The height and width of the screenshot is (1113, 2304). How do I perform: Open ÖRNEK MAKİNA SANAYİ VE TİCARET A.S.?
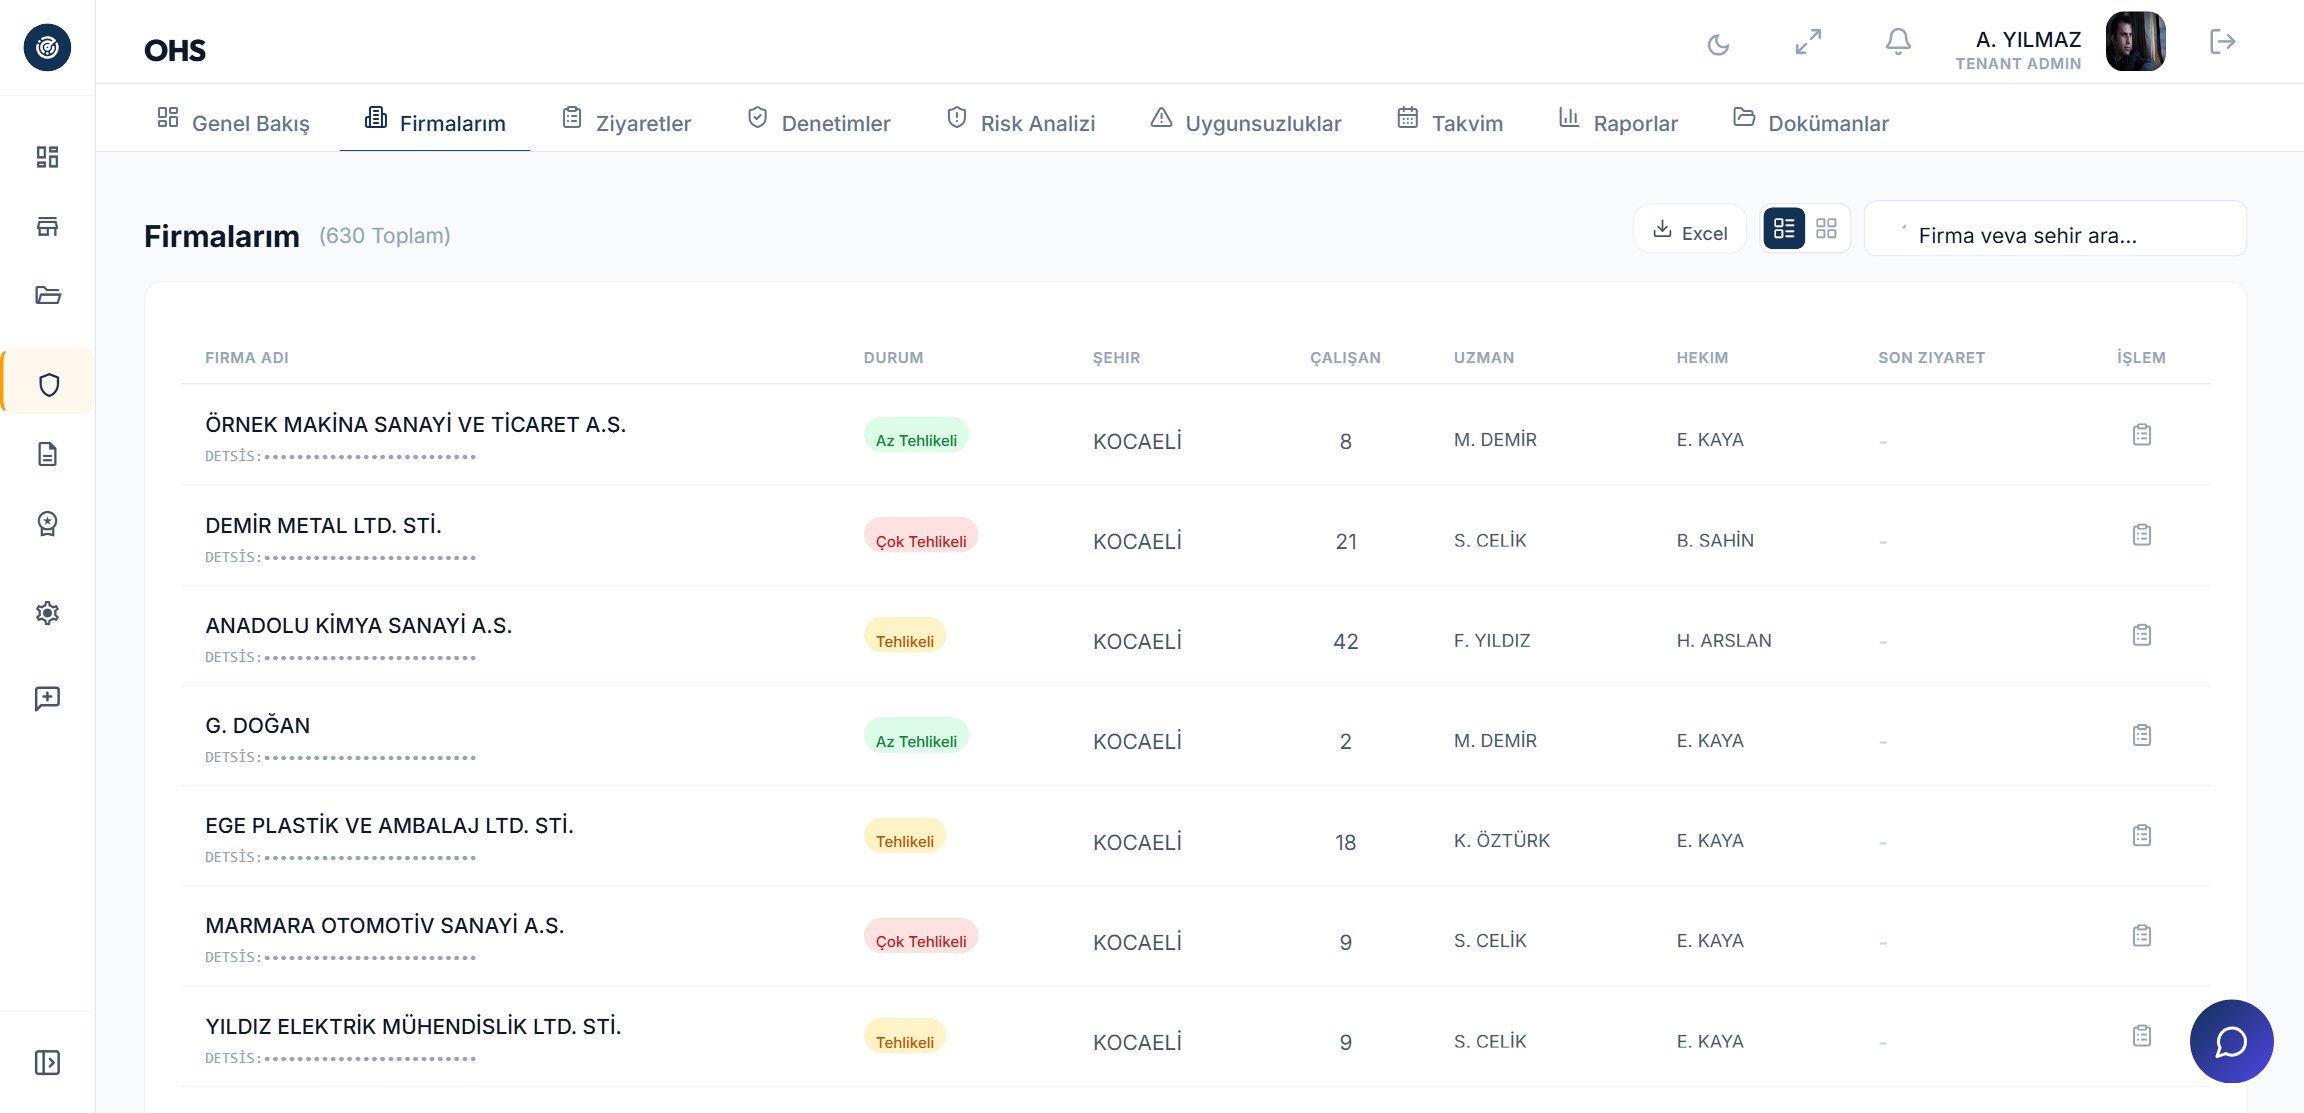pyautogui.click(x=416, y=424)
